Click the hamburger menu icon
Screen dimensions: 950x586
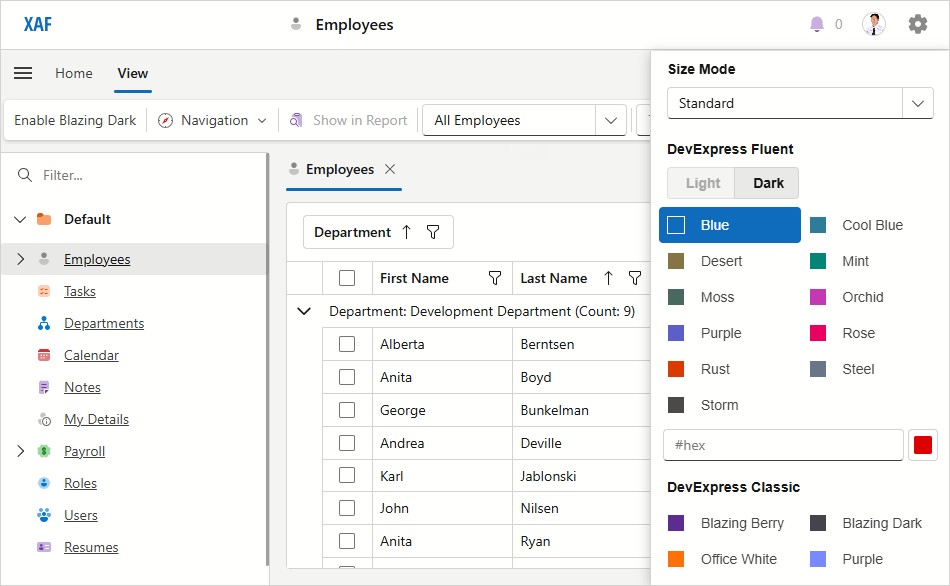click(23, 73)
